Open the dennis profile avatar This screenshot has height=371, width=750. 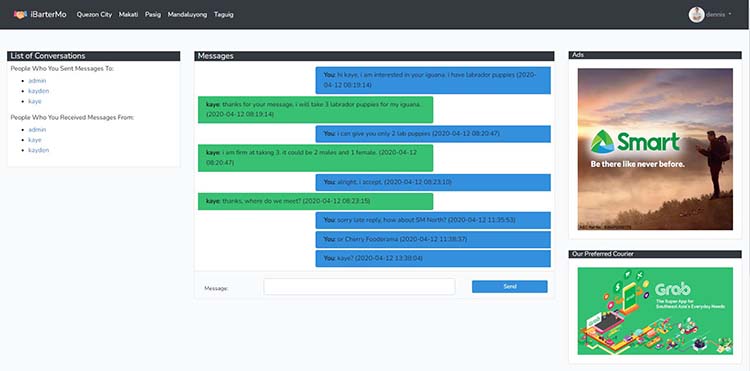(696, 14)
